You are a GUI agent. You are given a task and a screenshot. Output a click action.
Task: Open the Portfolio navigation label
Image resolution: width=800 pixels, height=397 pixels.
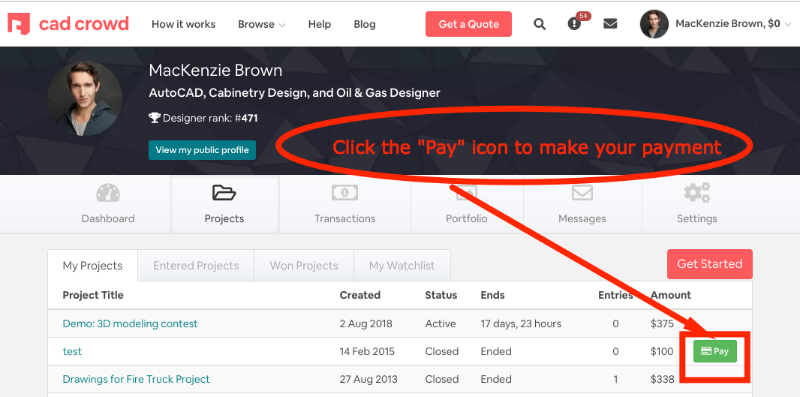click(x=466, y=218)
